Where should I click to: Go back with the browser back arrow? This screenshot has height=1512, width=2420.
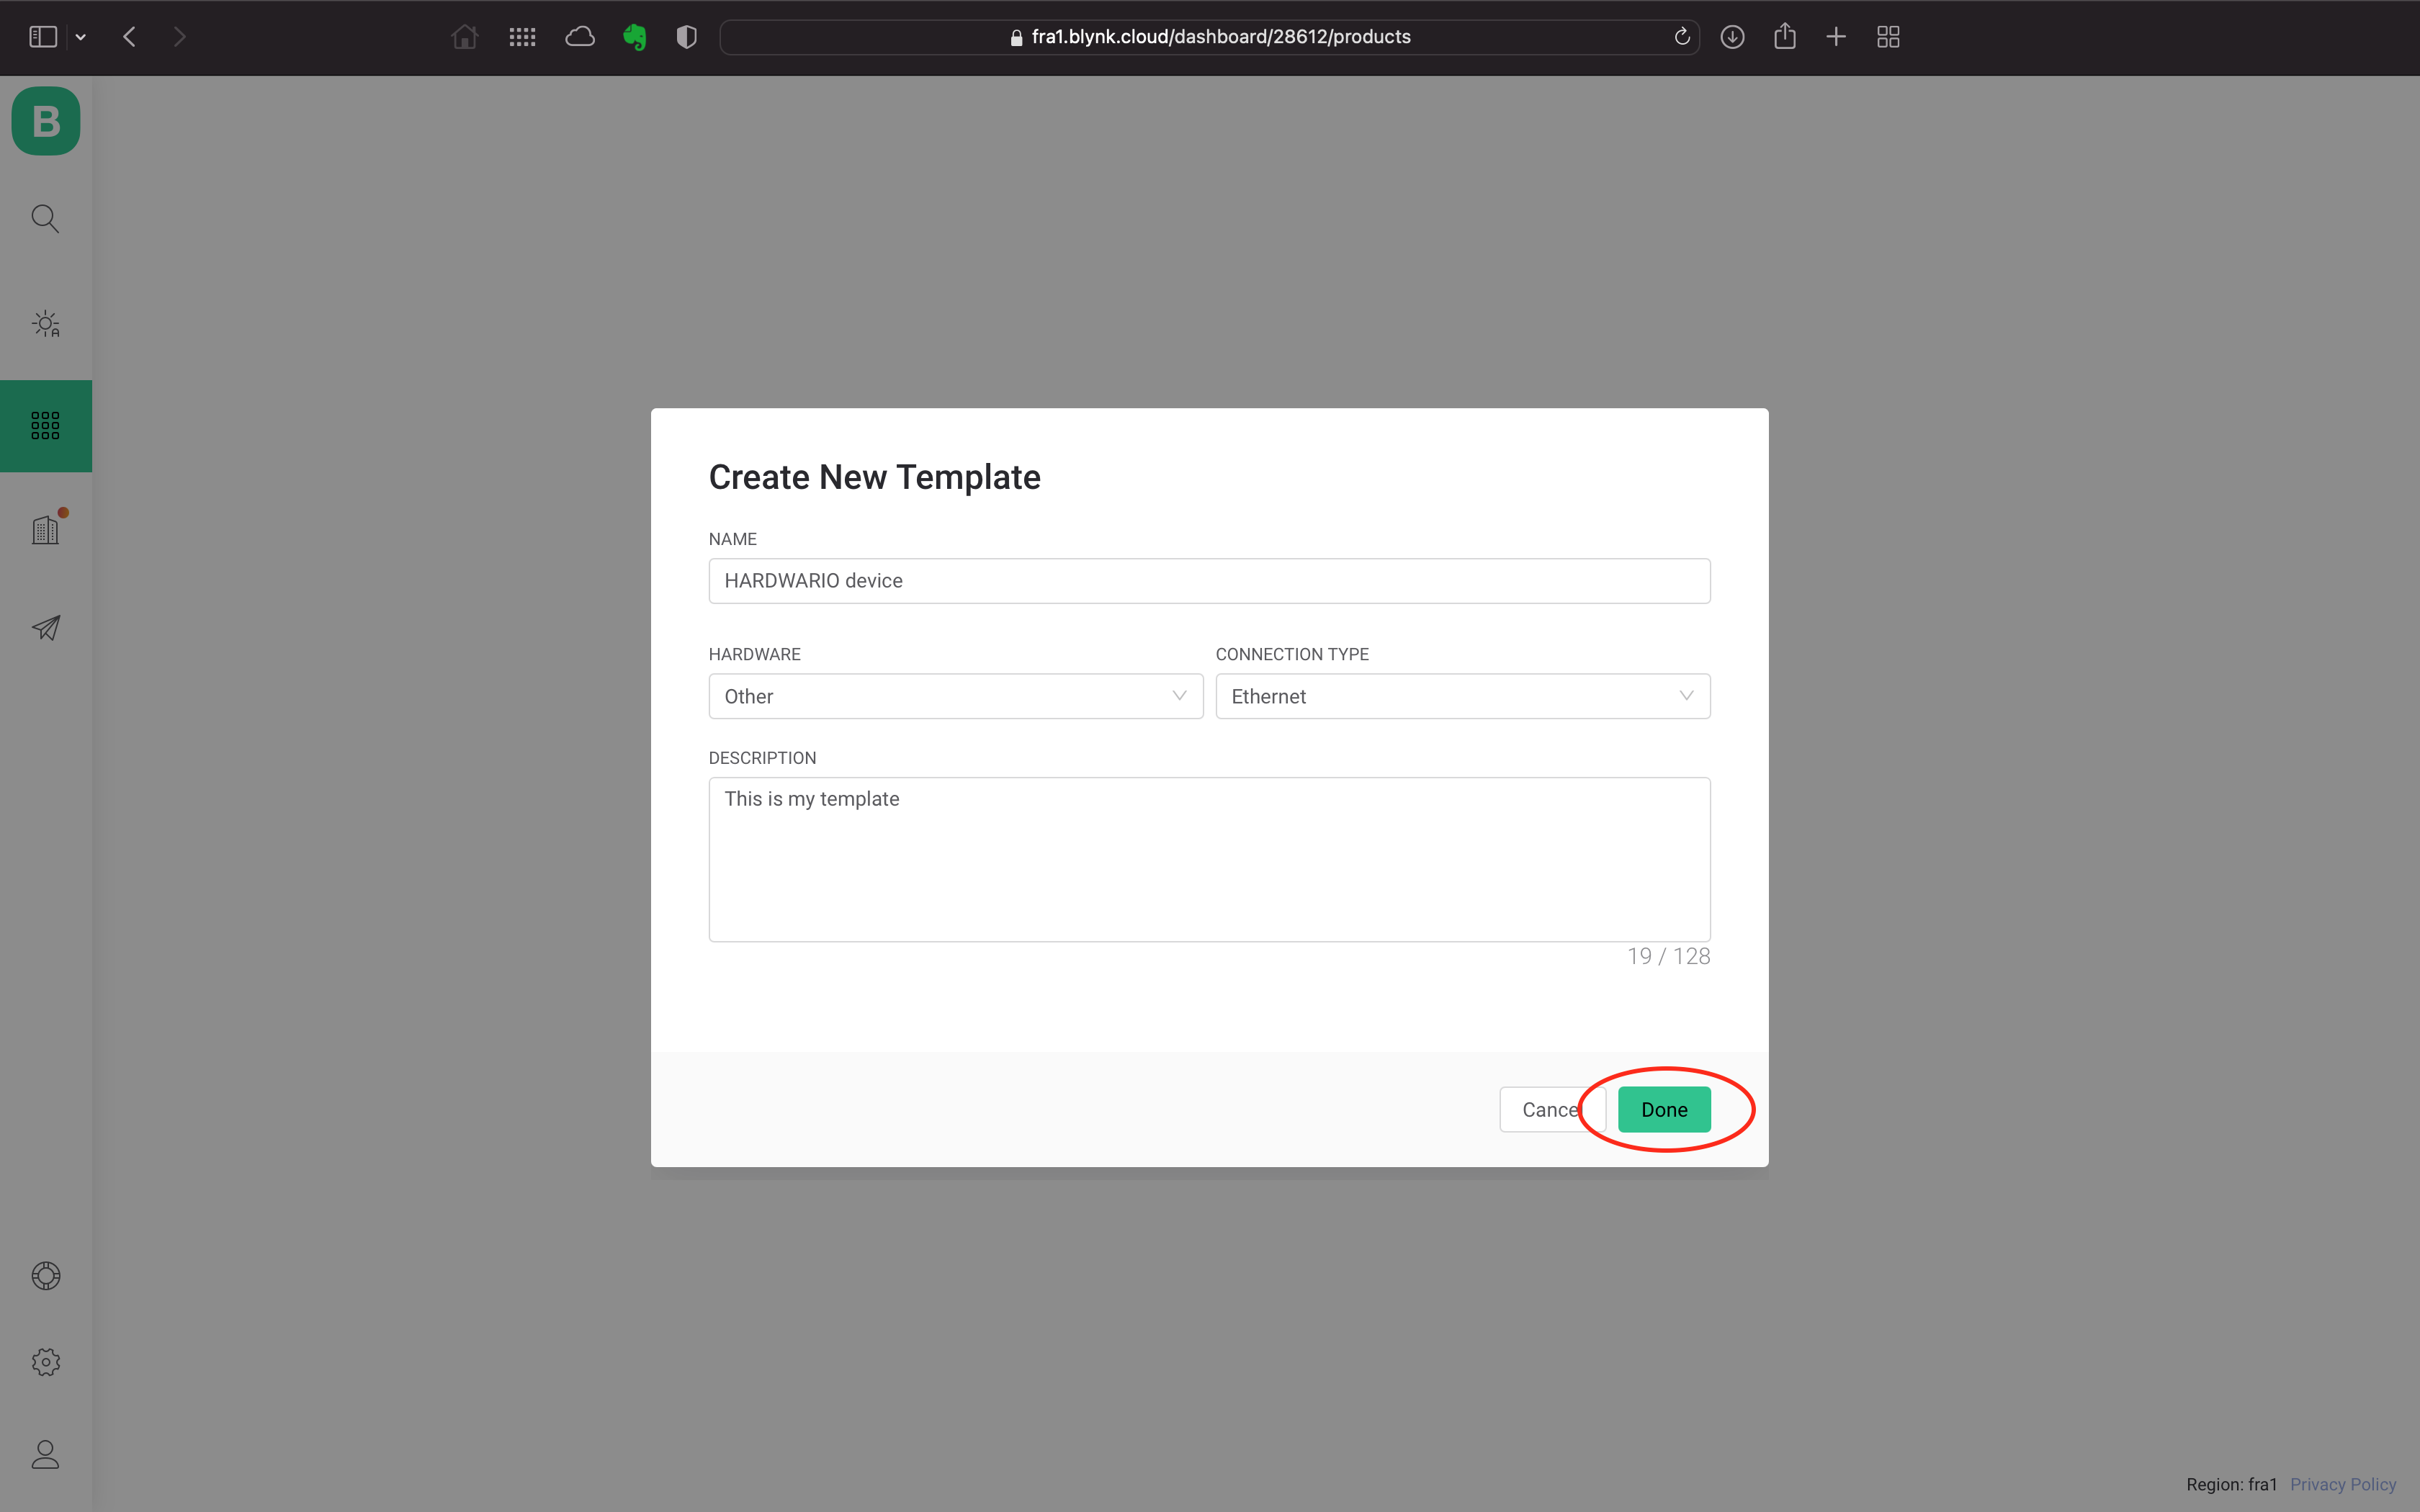coord(129,37)
